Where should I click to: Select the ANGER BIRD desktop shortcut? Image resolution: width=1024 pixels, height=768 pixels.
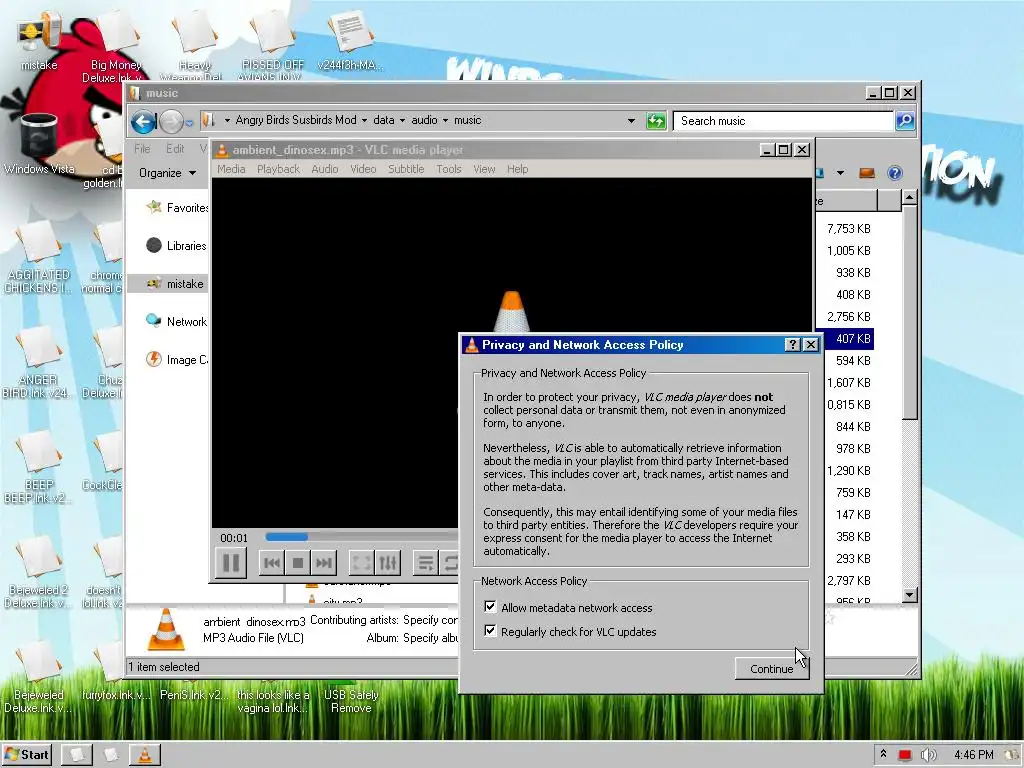(x=38, y=363)
